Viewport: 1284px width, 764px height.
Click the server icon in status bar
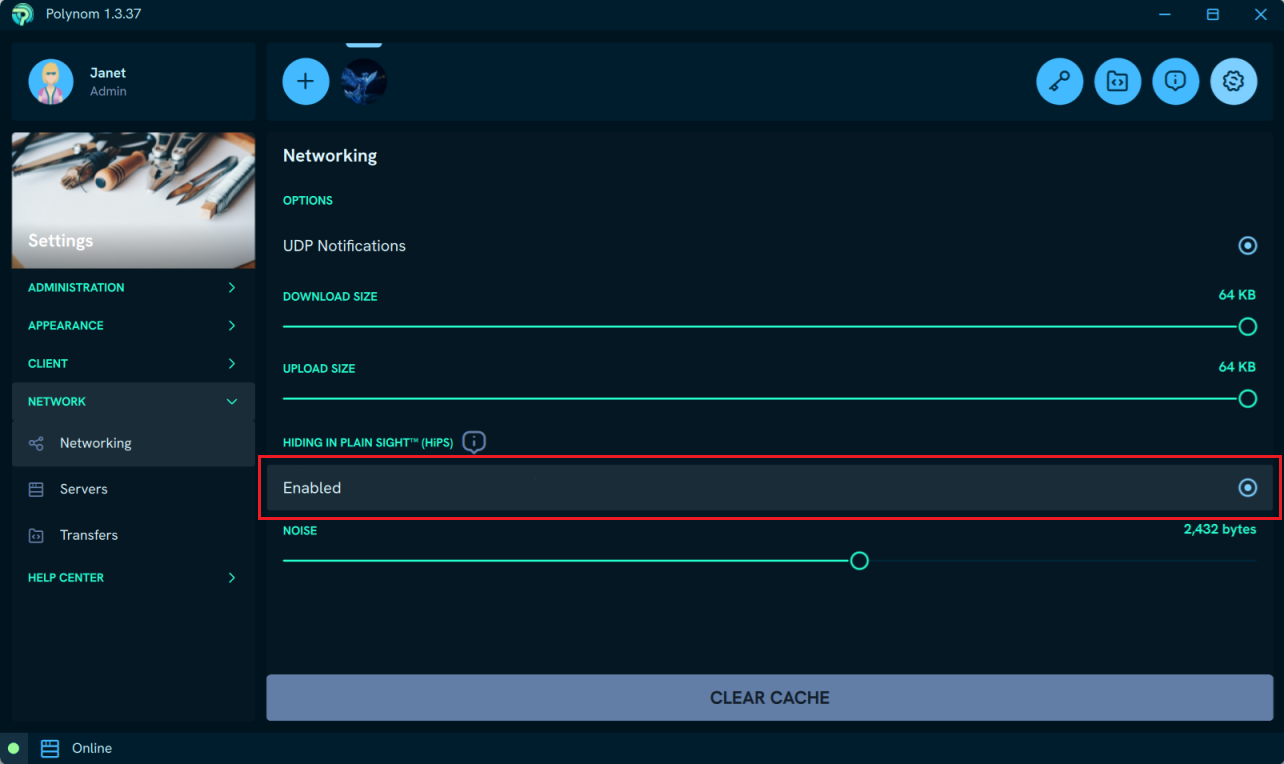(50, 748)
